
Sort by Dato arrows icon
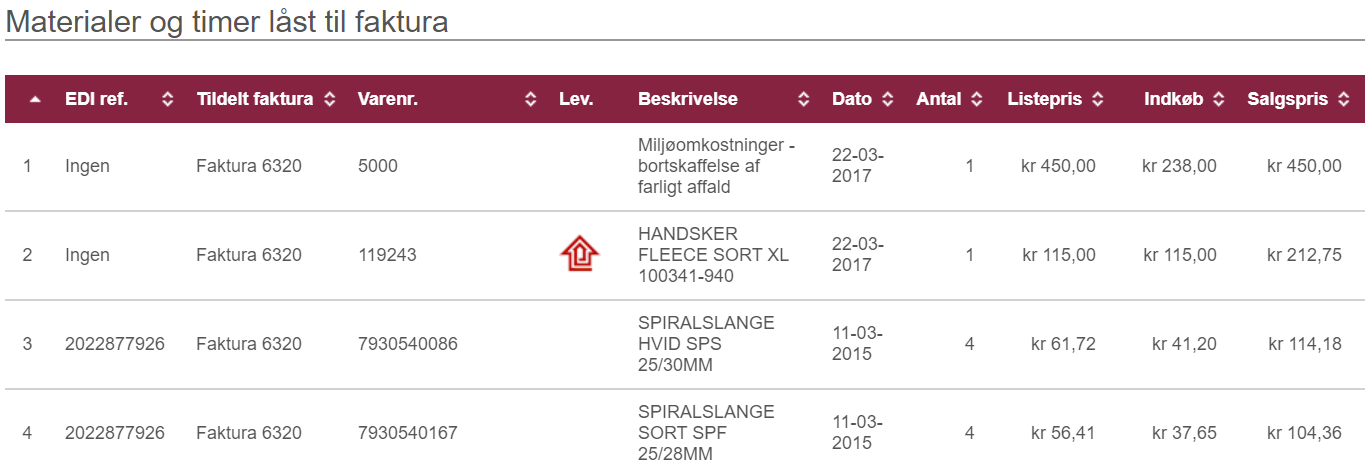[x=888, y=99]
